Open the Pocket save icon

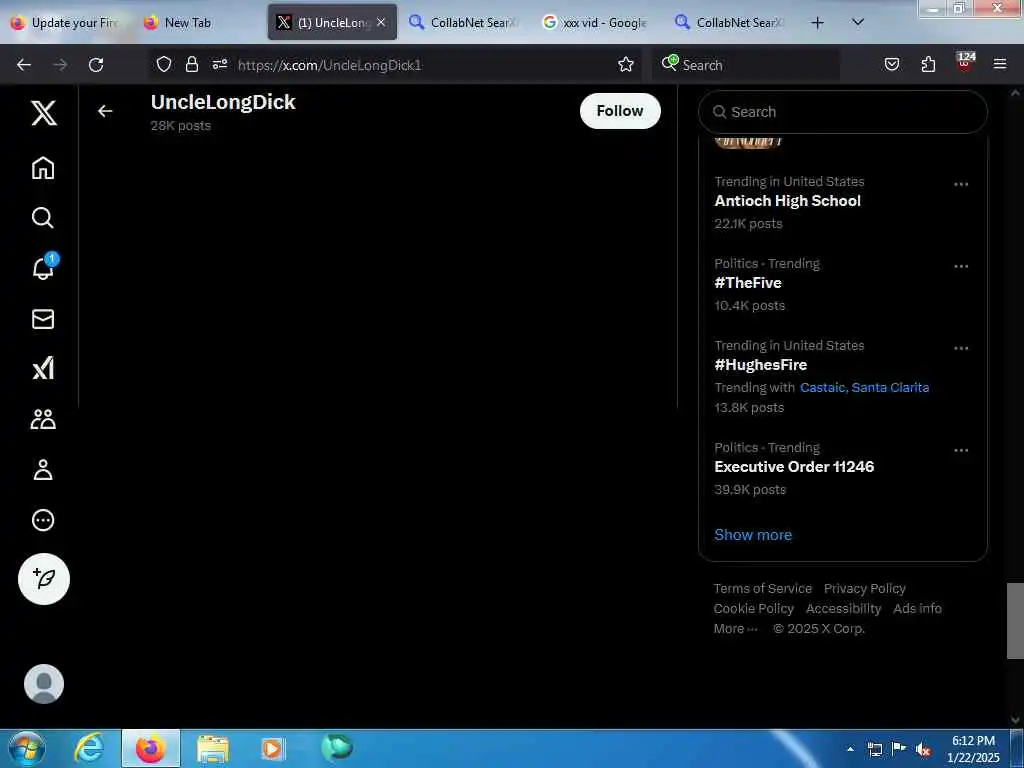[x=892, y=64]
